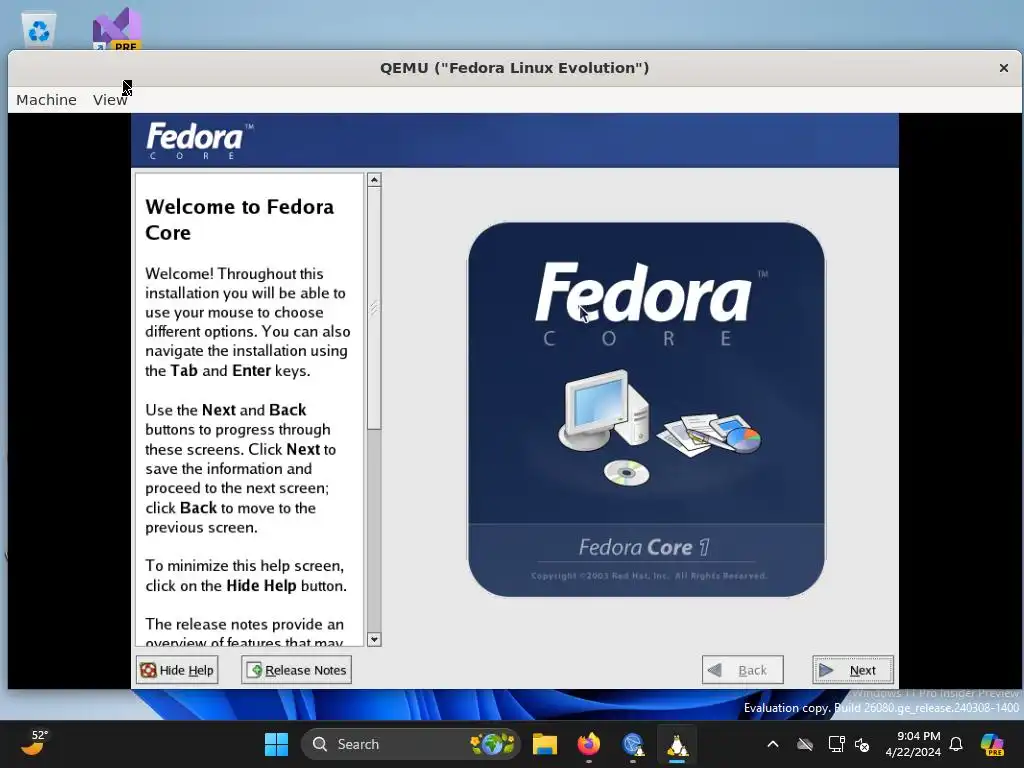Open File Explorer from the taskbar
Image resolution: width=1024 pixels, height=768 pixels.
(545, 744)
